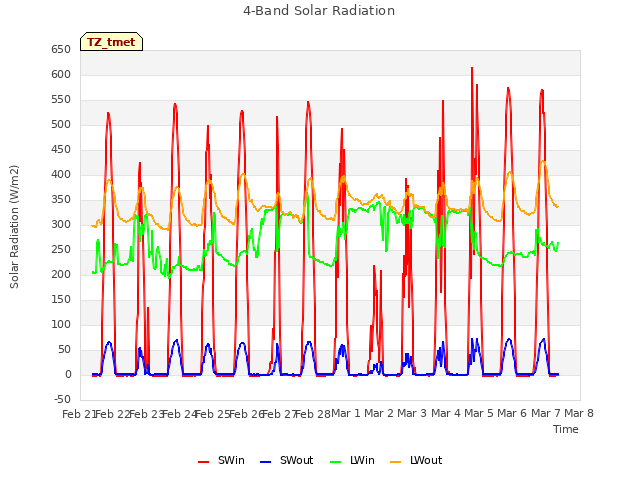The height and width of the screenshot is (480, 640).
Task: Click the 650 y-axis tick label
Action: (x=61, y=50)
